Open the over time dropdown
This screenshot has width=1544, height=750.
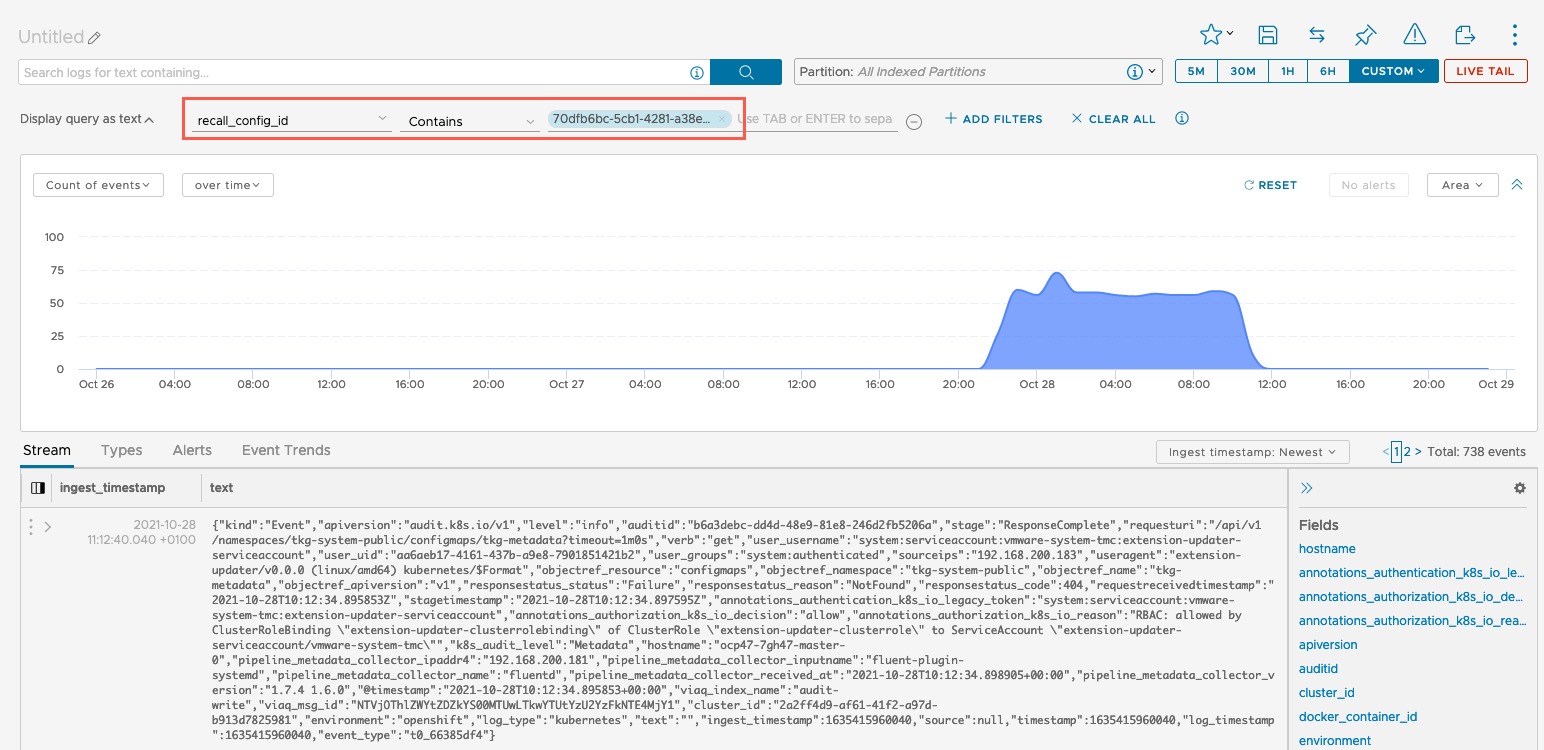[x=227, y=185]
